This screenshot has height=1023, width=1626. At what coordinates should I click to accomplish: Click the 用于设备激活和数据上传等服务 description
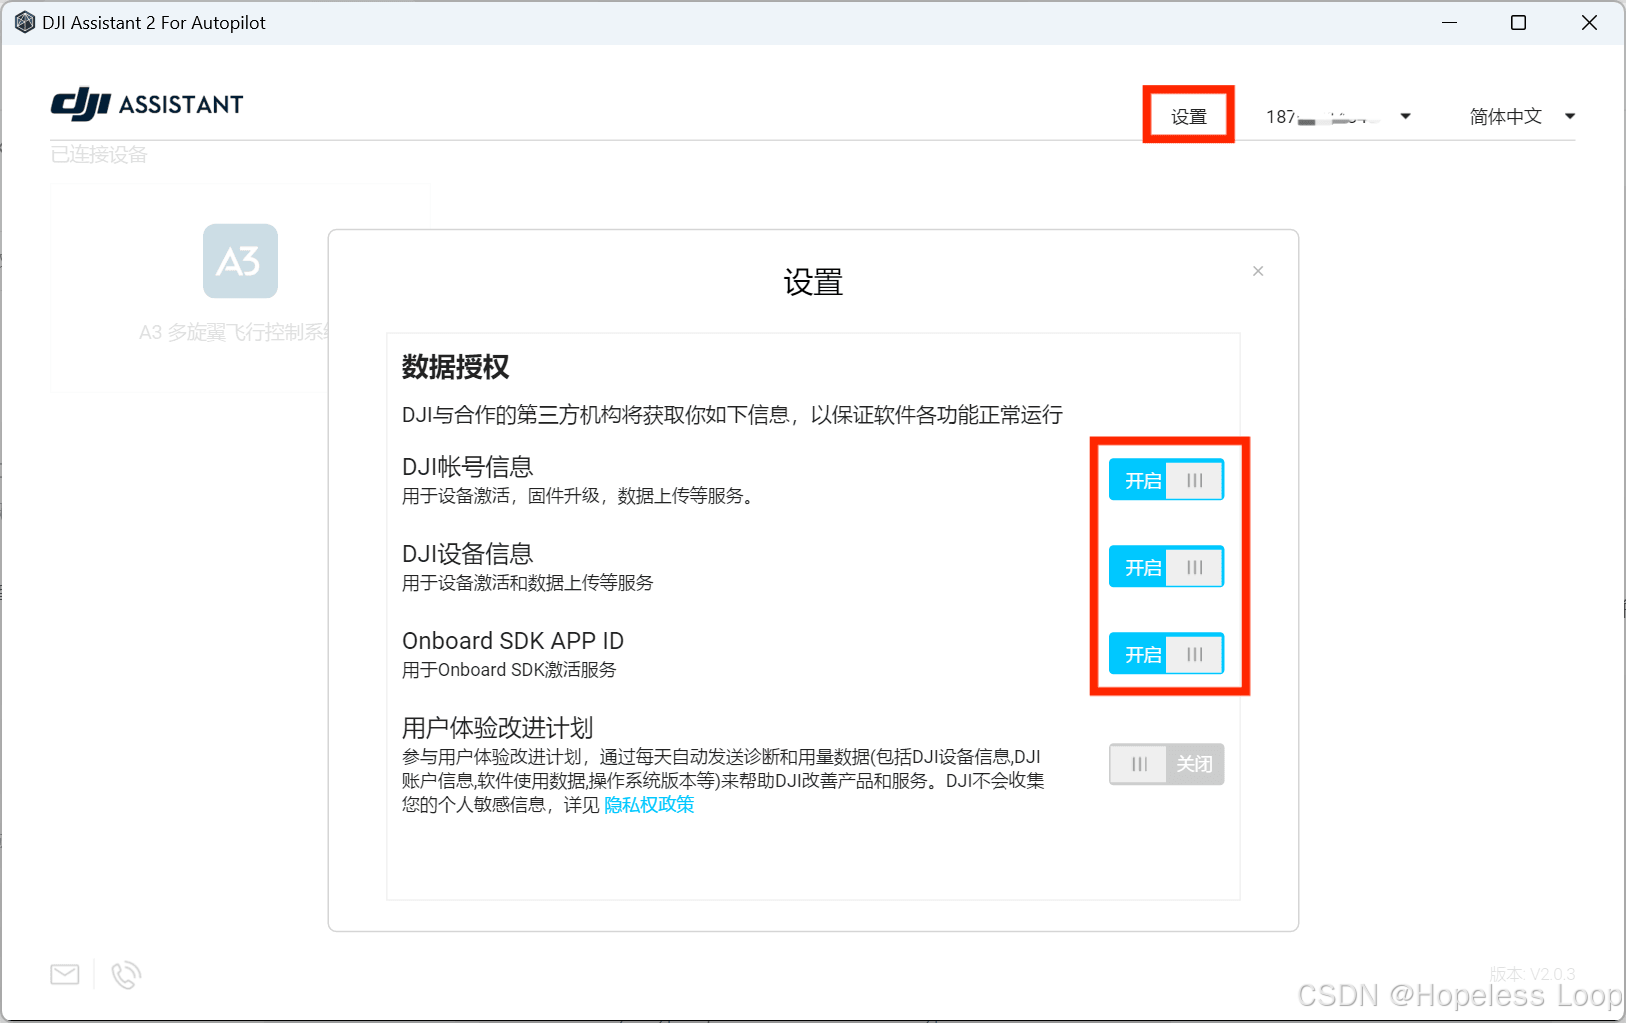coord(528,583)
